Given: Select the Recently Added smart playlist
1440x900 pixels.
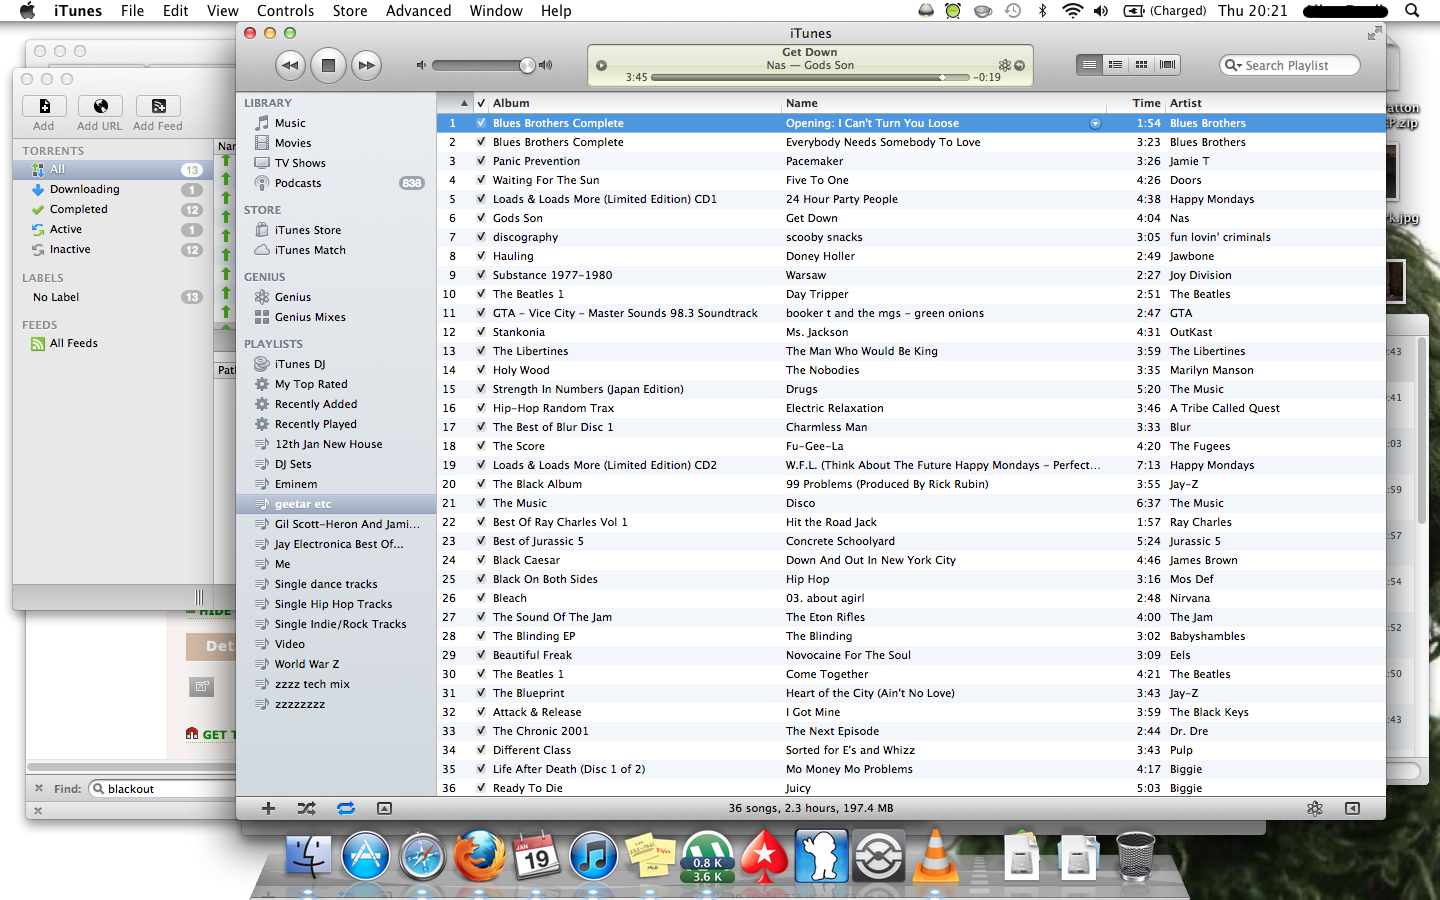Looking at the screenshot, I should (x=316, y=404).
